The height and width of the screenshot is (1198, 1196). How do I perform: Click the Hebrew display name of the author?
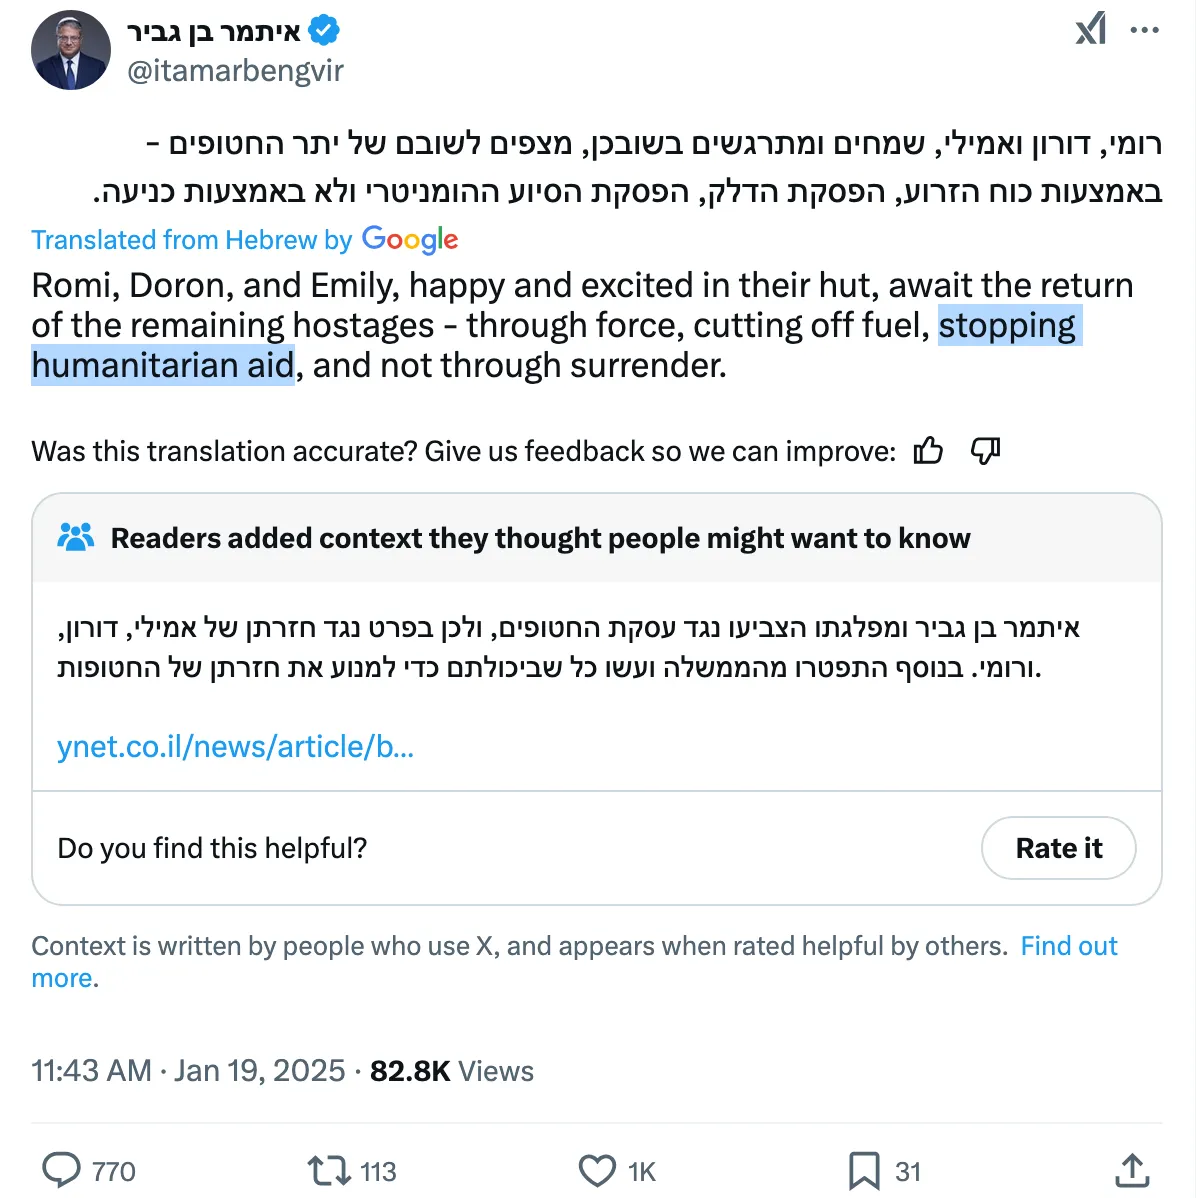point(214,31)
